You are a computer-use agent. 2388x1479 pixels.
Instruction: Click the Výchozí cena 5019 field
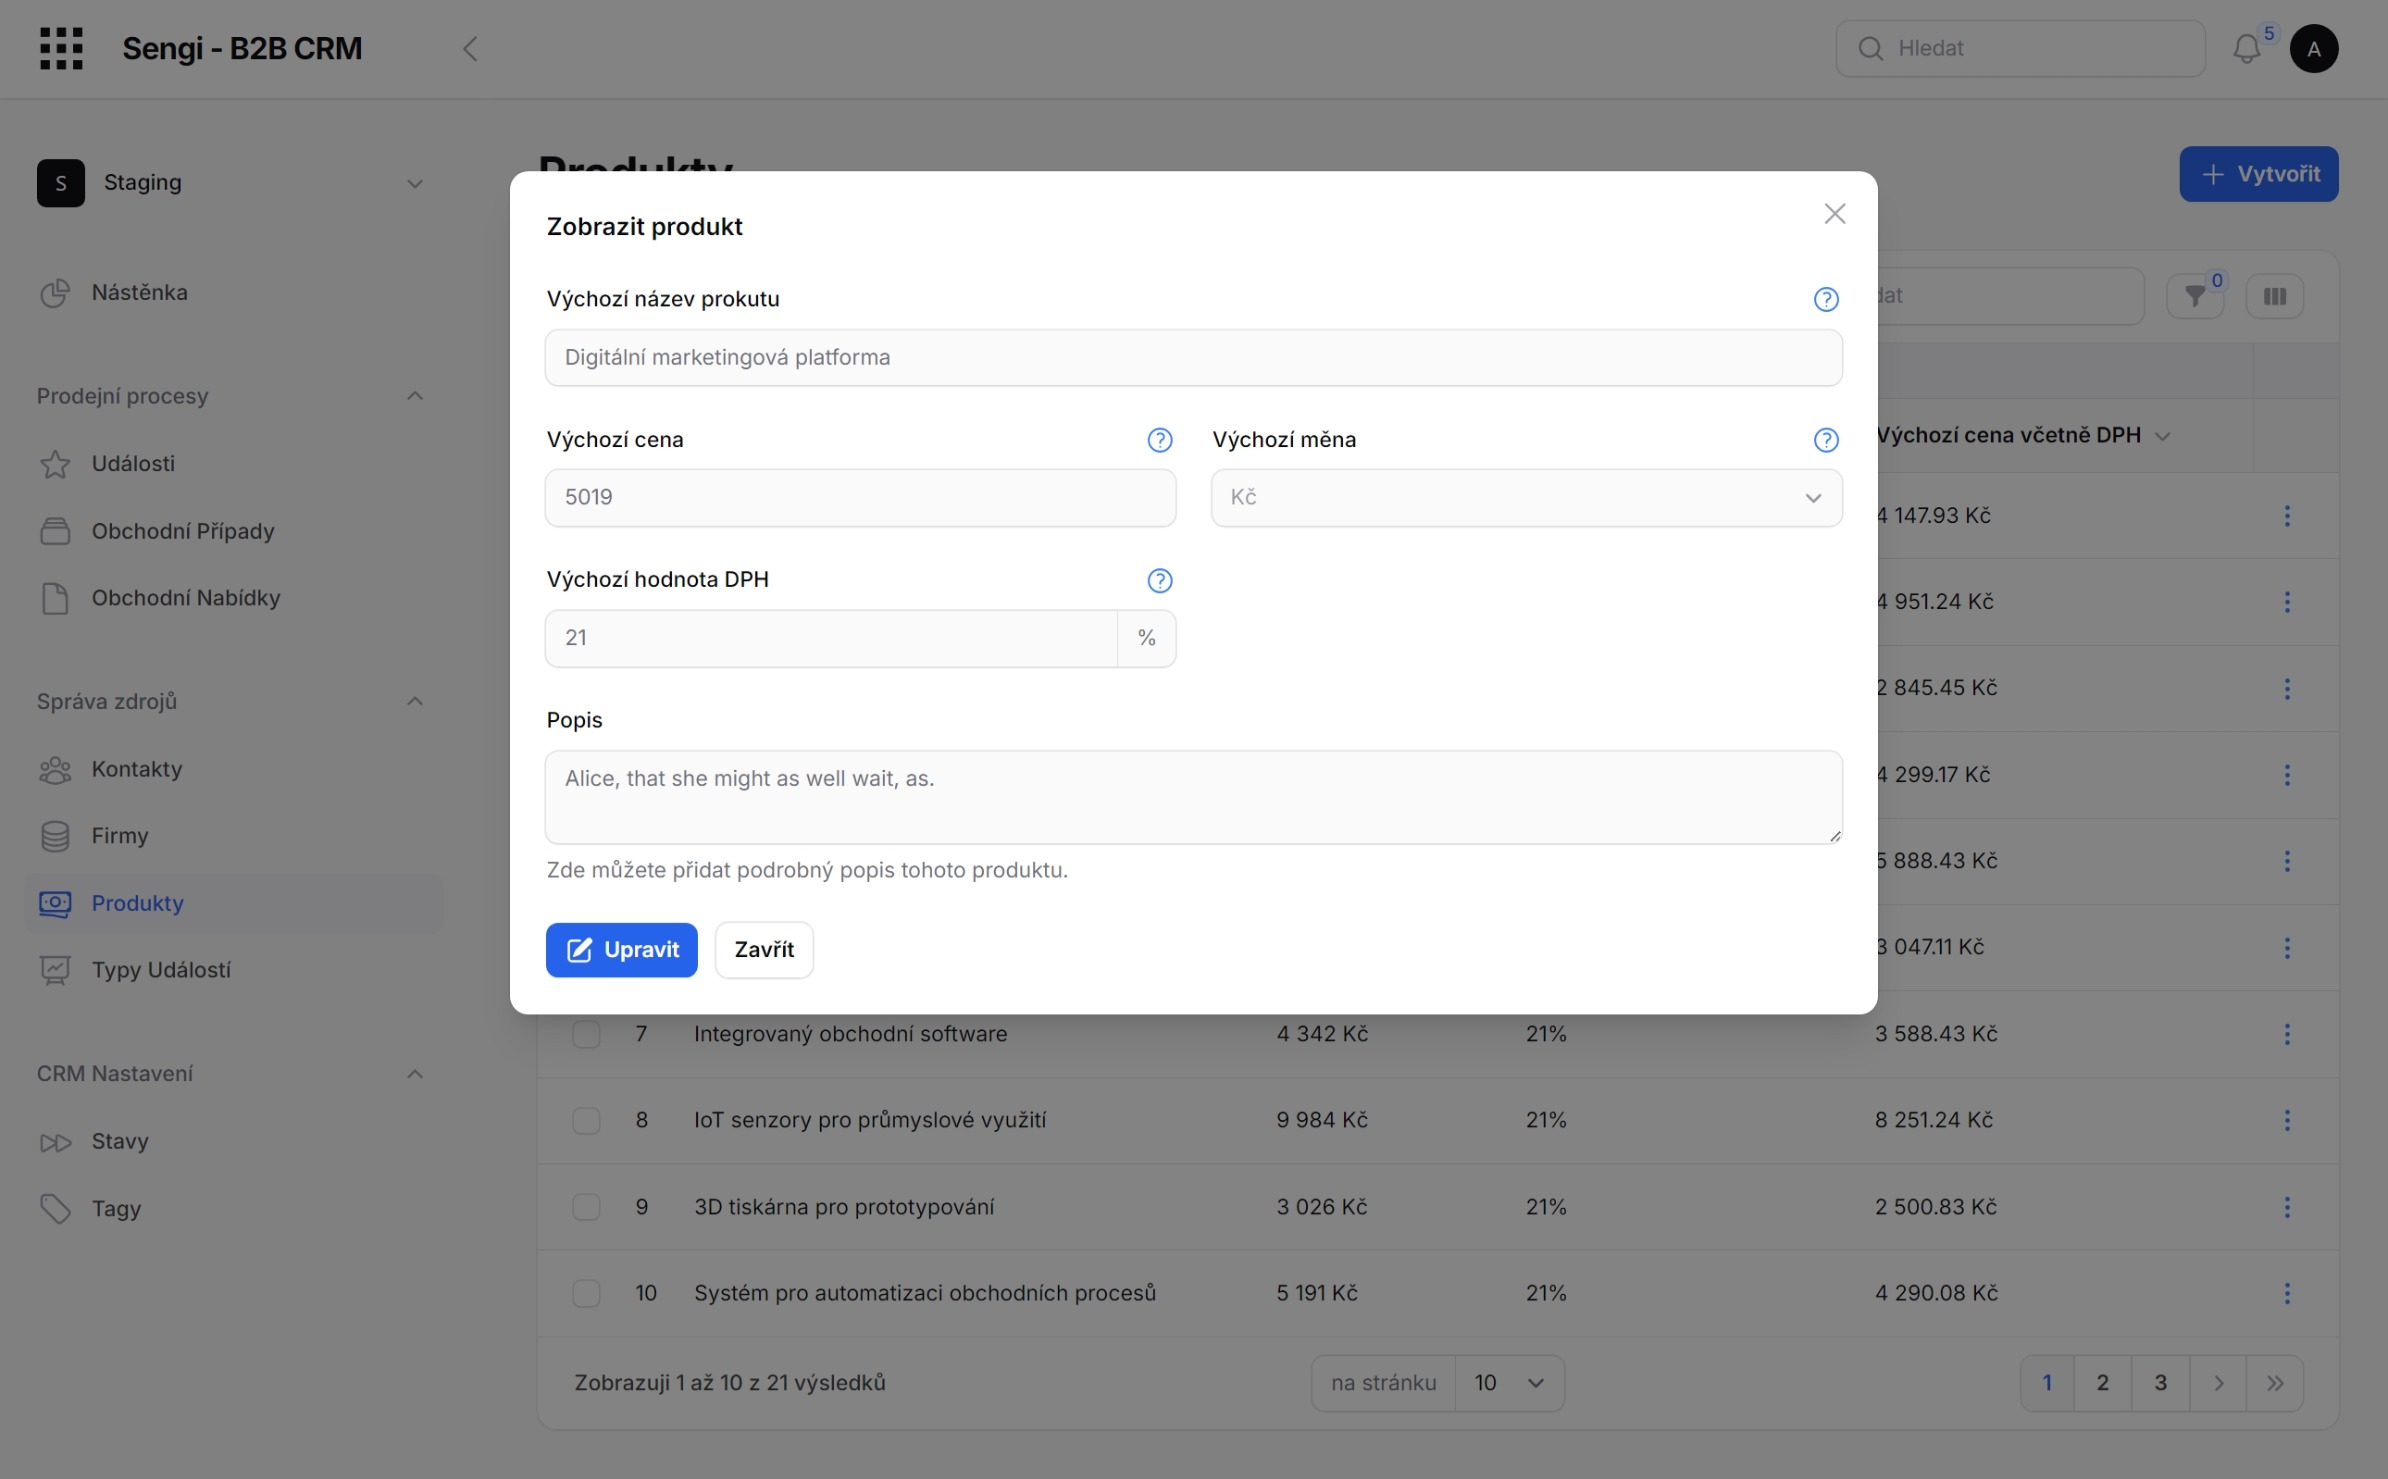click(860, 498)
